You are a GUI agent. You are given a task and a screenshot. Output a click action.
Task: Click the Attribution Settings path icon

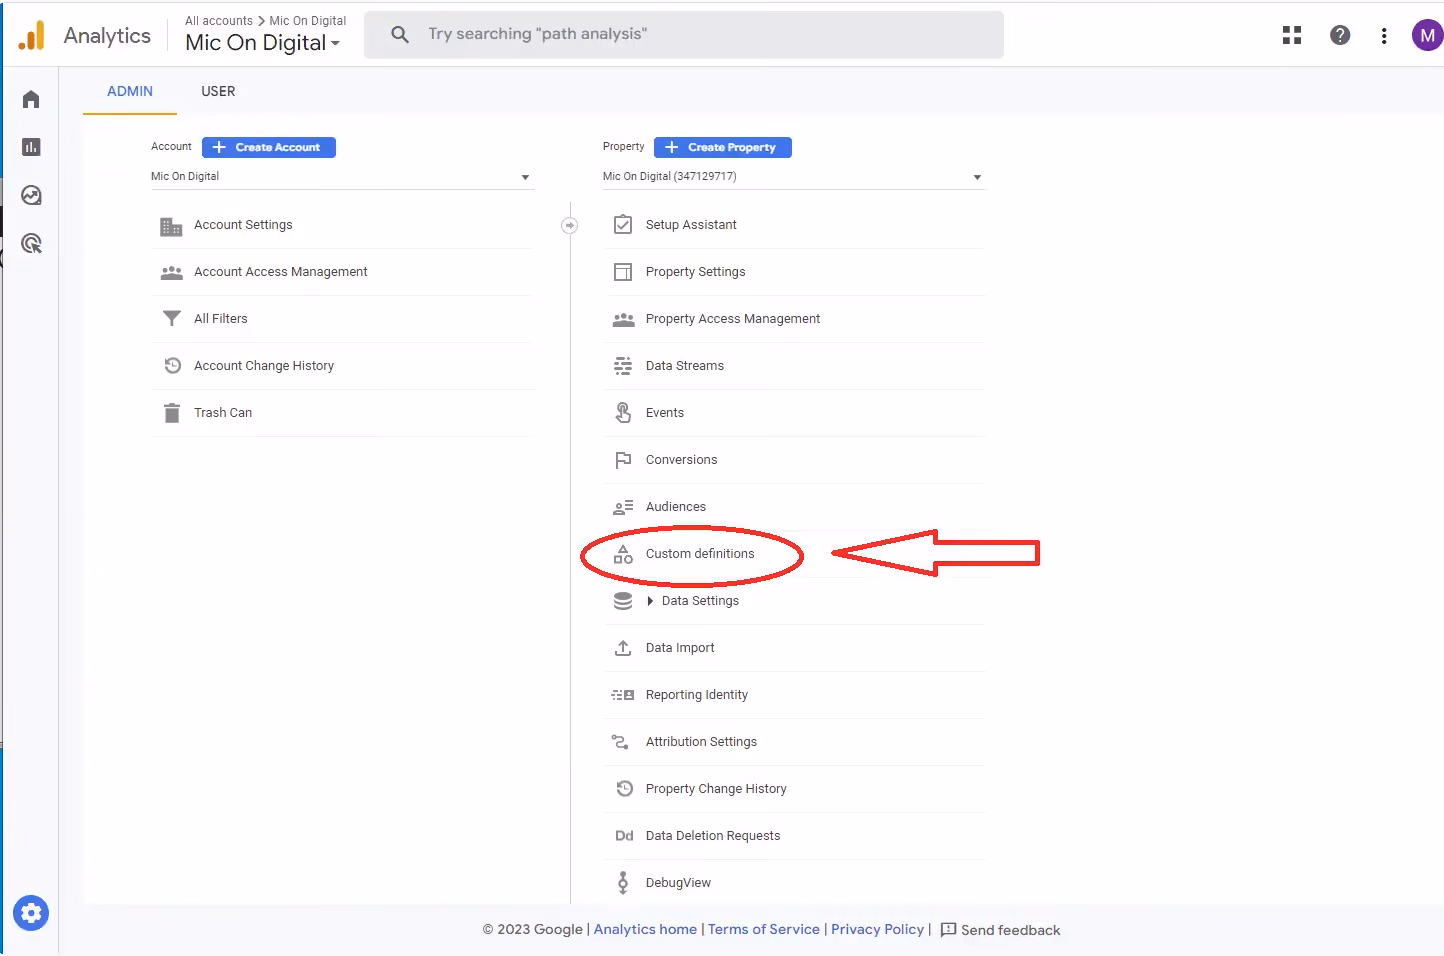click(x=620, y=742)
